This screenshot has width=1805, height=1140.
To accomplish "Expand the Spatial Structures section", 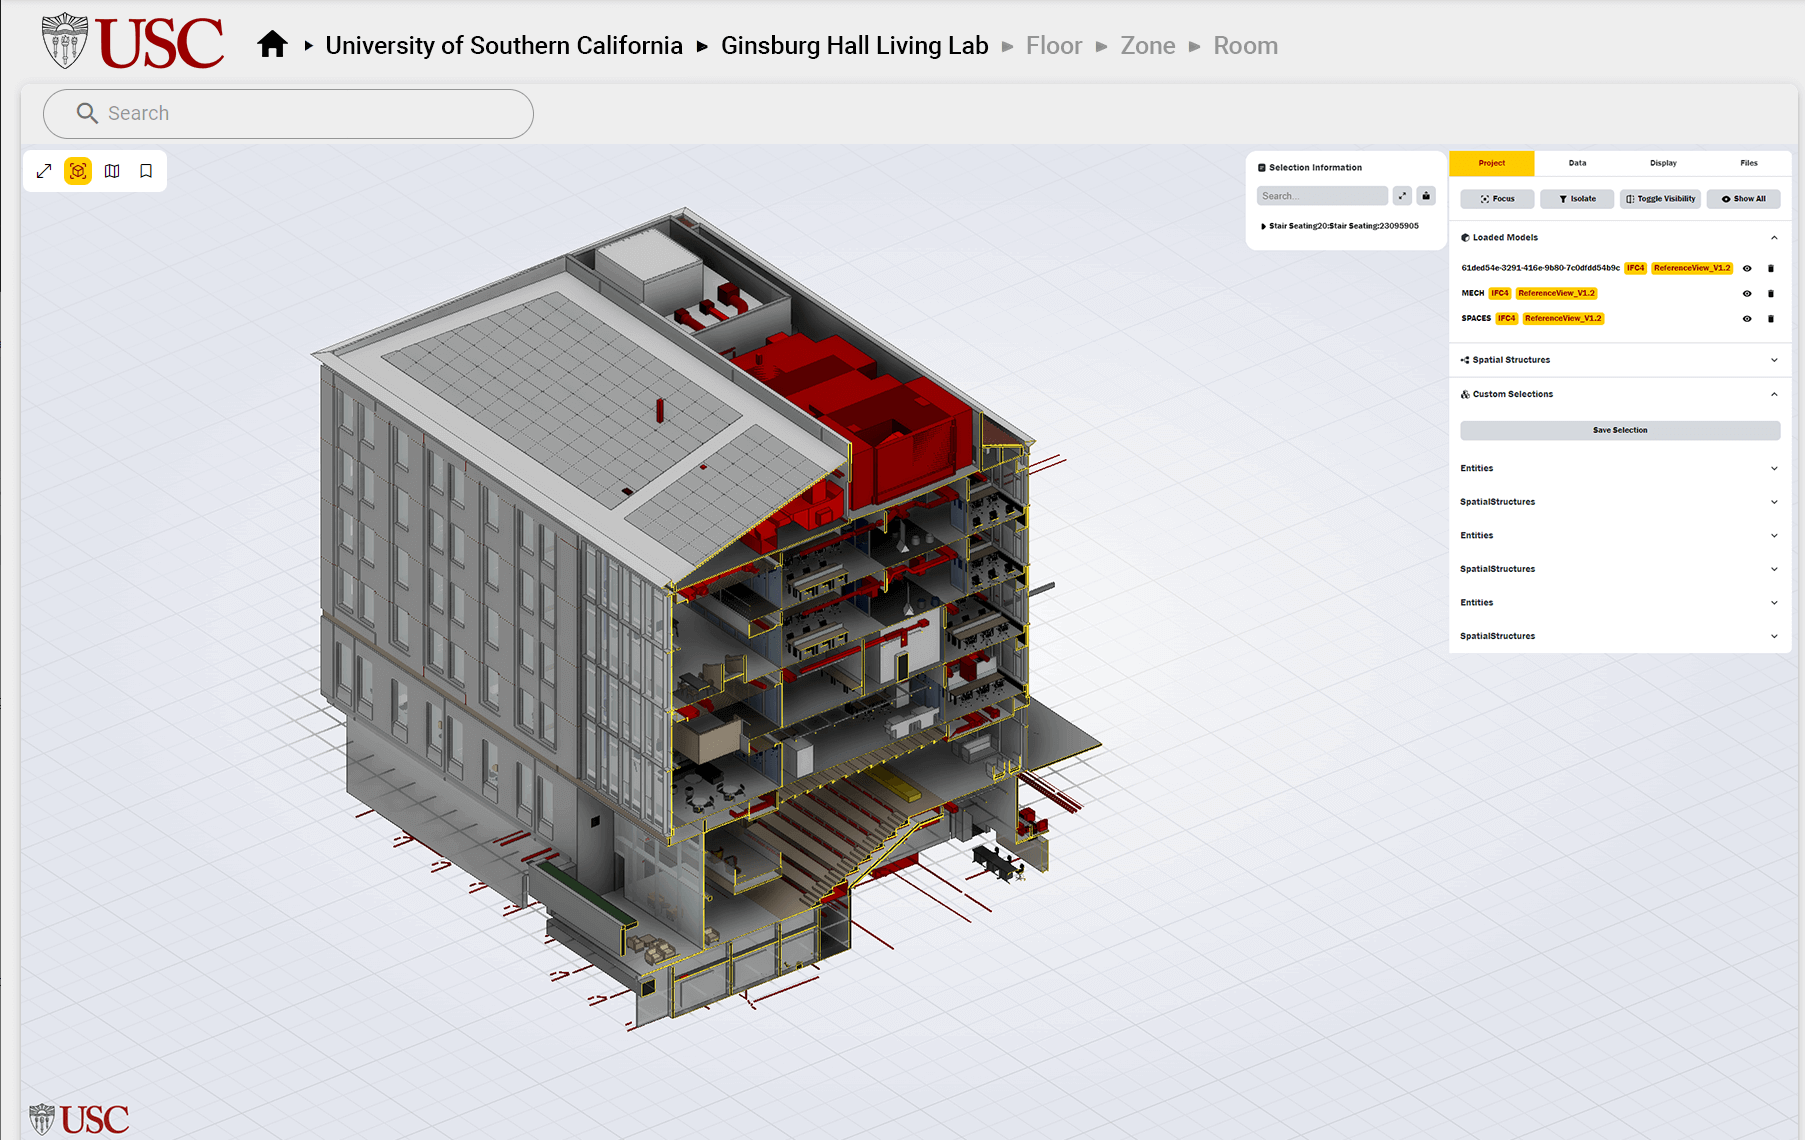I will click(1774, 360).
